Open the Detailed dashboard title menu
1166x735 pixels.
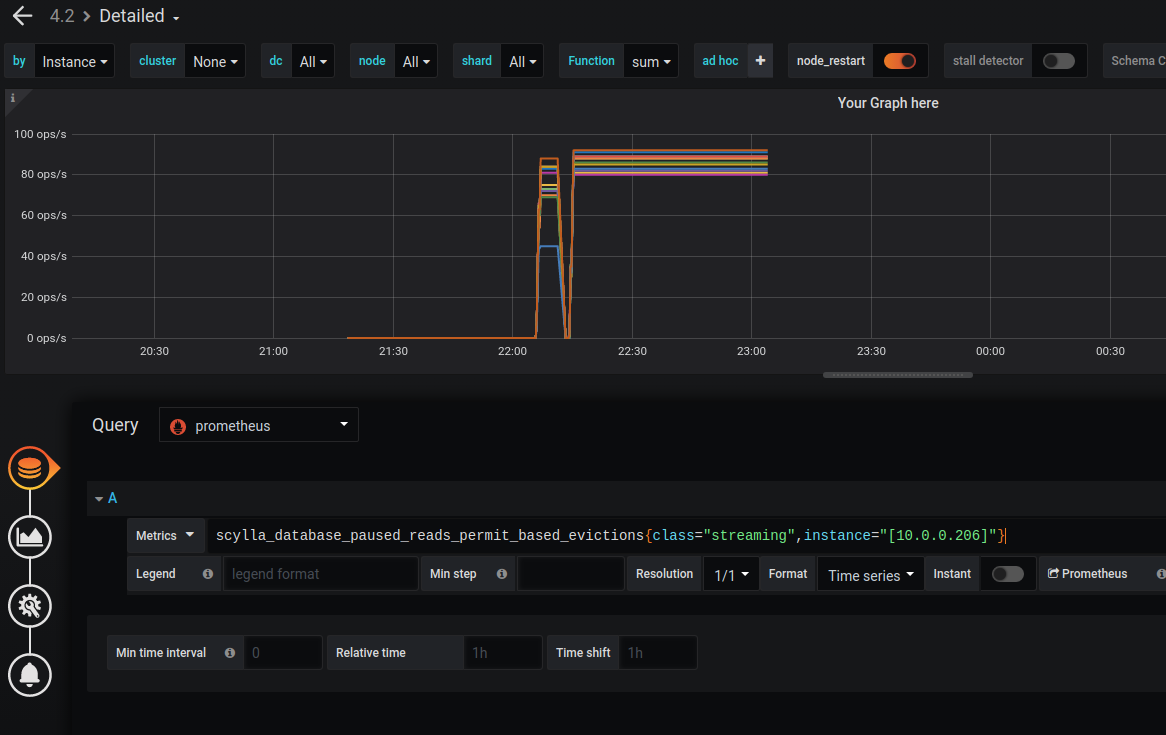(139, 16)
